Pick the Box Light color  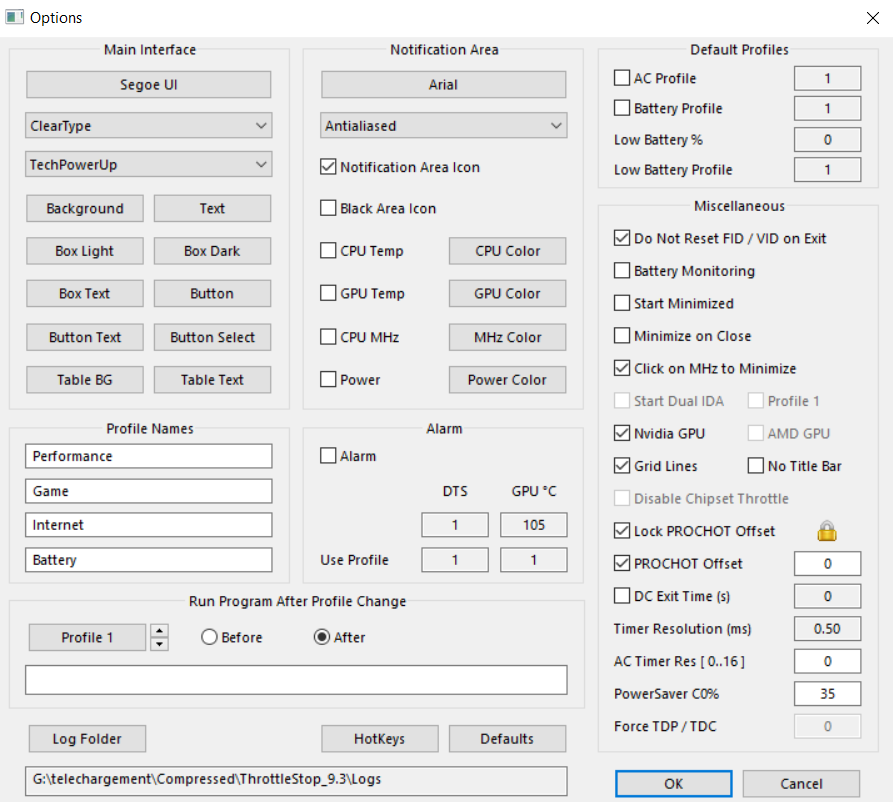point(85,251)
